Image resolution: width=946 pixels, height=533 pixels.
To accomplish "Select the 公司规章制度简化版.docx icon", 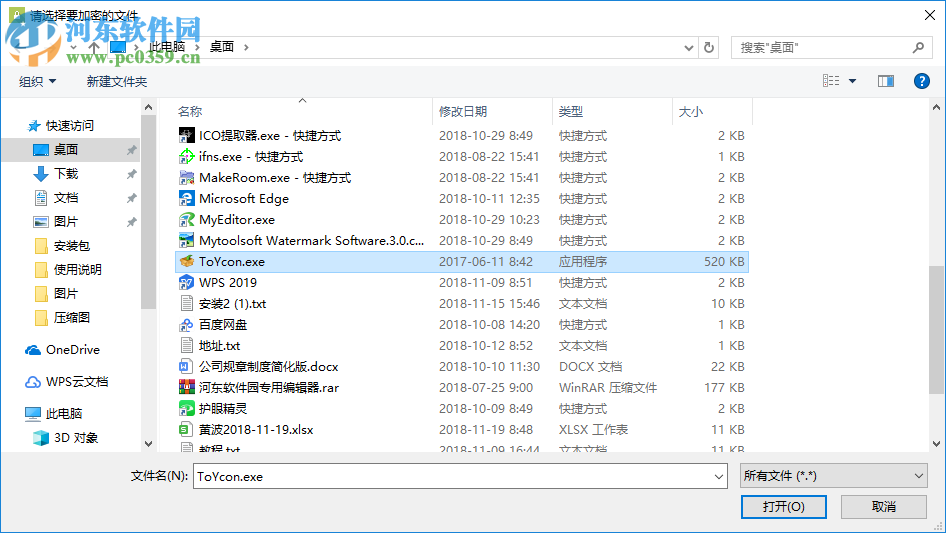I will [186, 366].
